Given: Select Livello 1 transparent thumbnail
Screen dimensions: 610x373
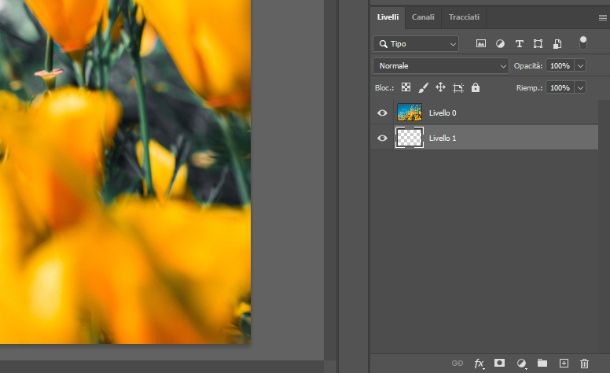Looking at the screenshot, I should (409, 138).
